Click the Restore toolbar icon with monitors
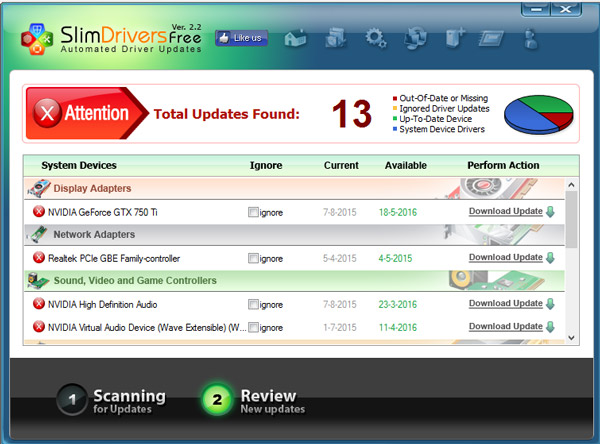The height and width of the screenshot is (444, 600). pos(416,38)
